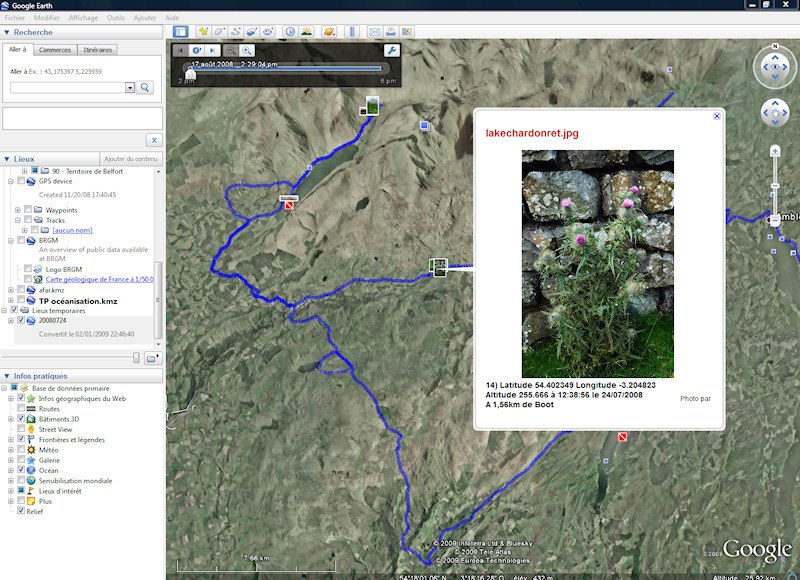Open the Fichier menu
Image resolution: width=800 pixels, height=580 pixels.
[x=15, y=17]
